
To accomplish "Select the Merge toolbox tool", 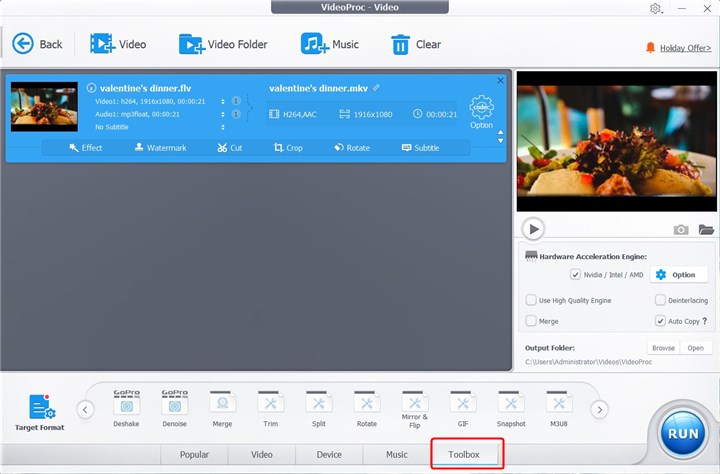I will (222, 408).
